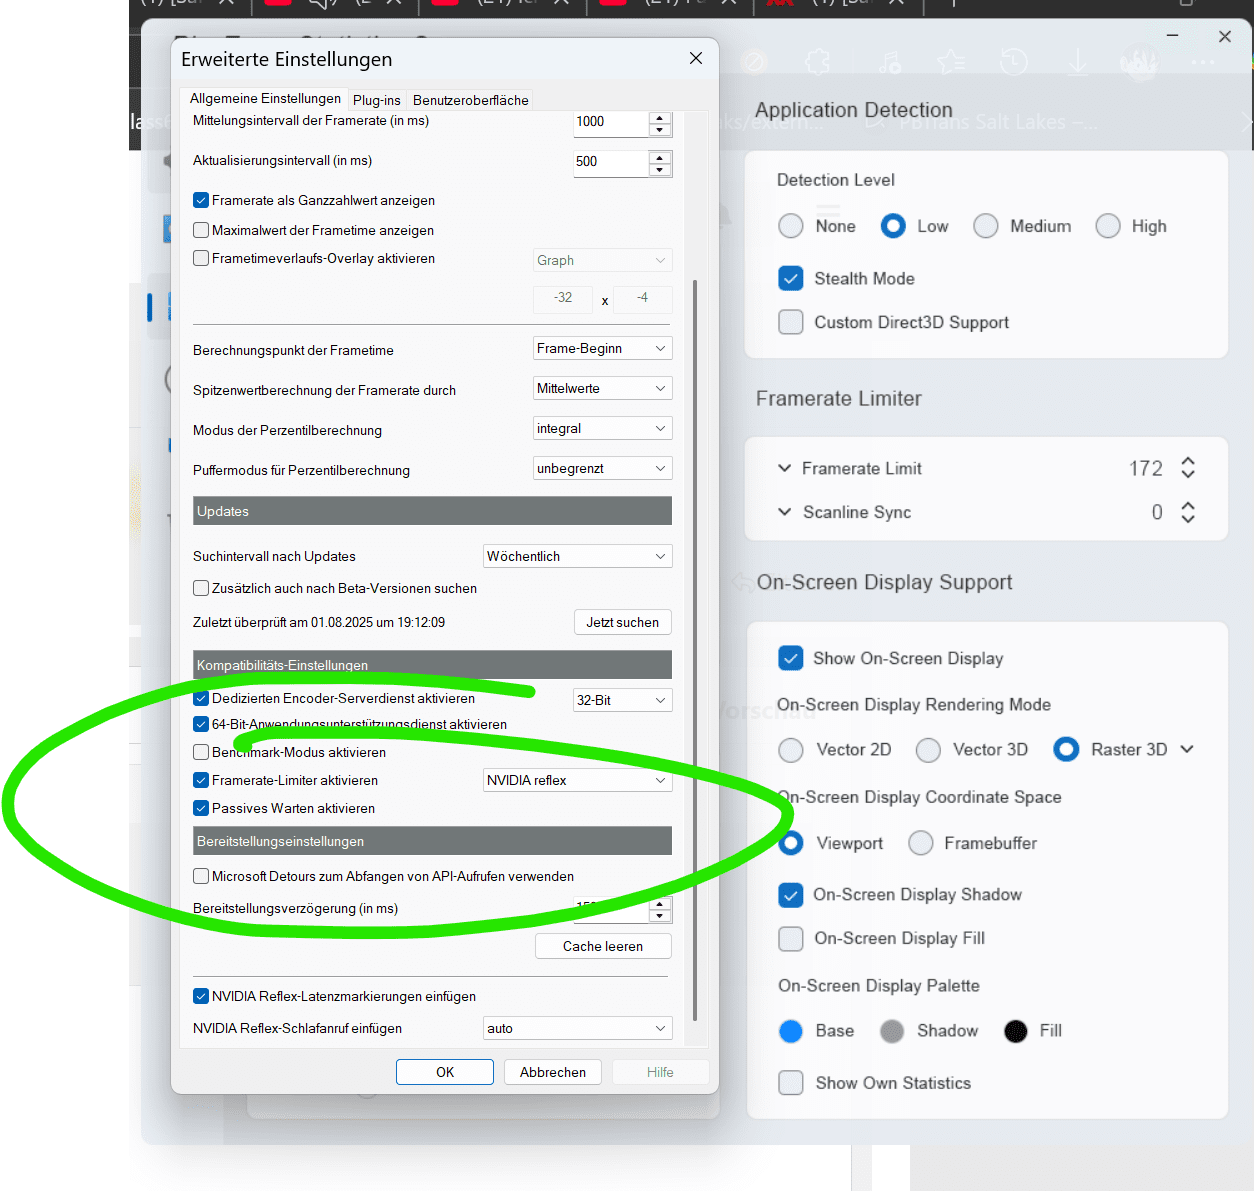Open the disabled Graph overlay dropdown
The image size is (1254, 1191).
[x=602, y=260]
